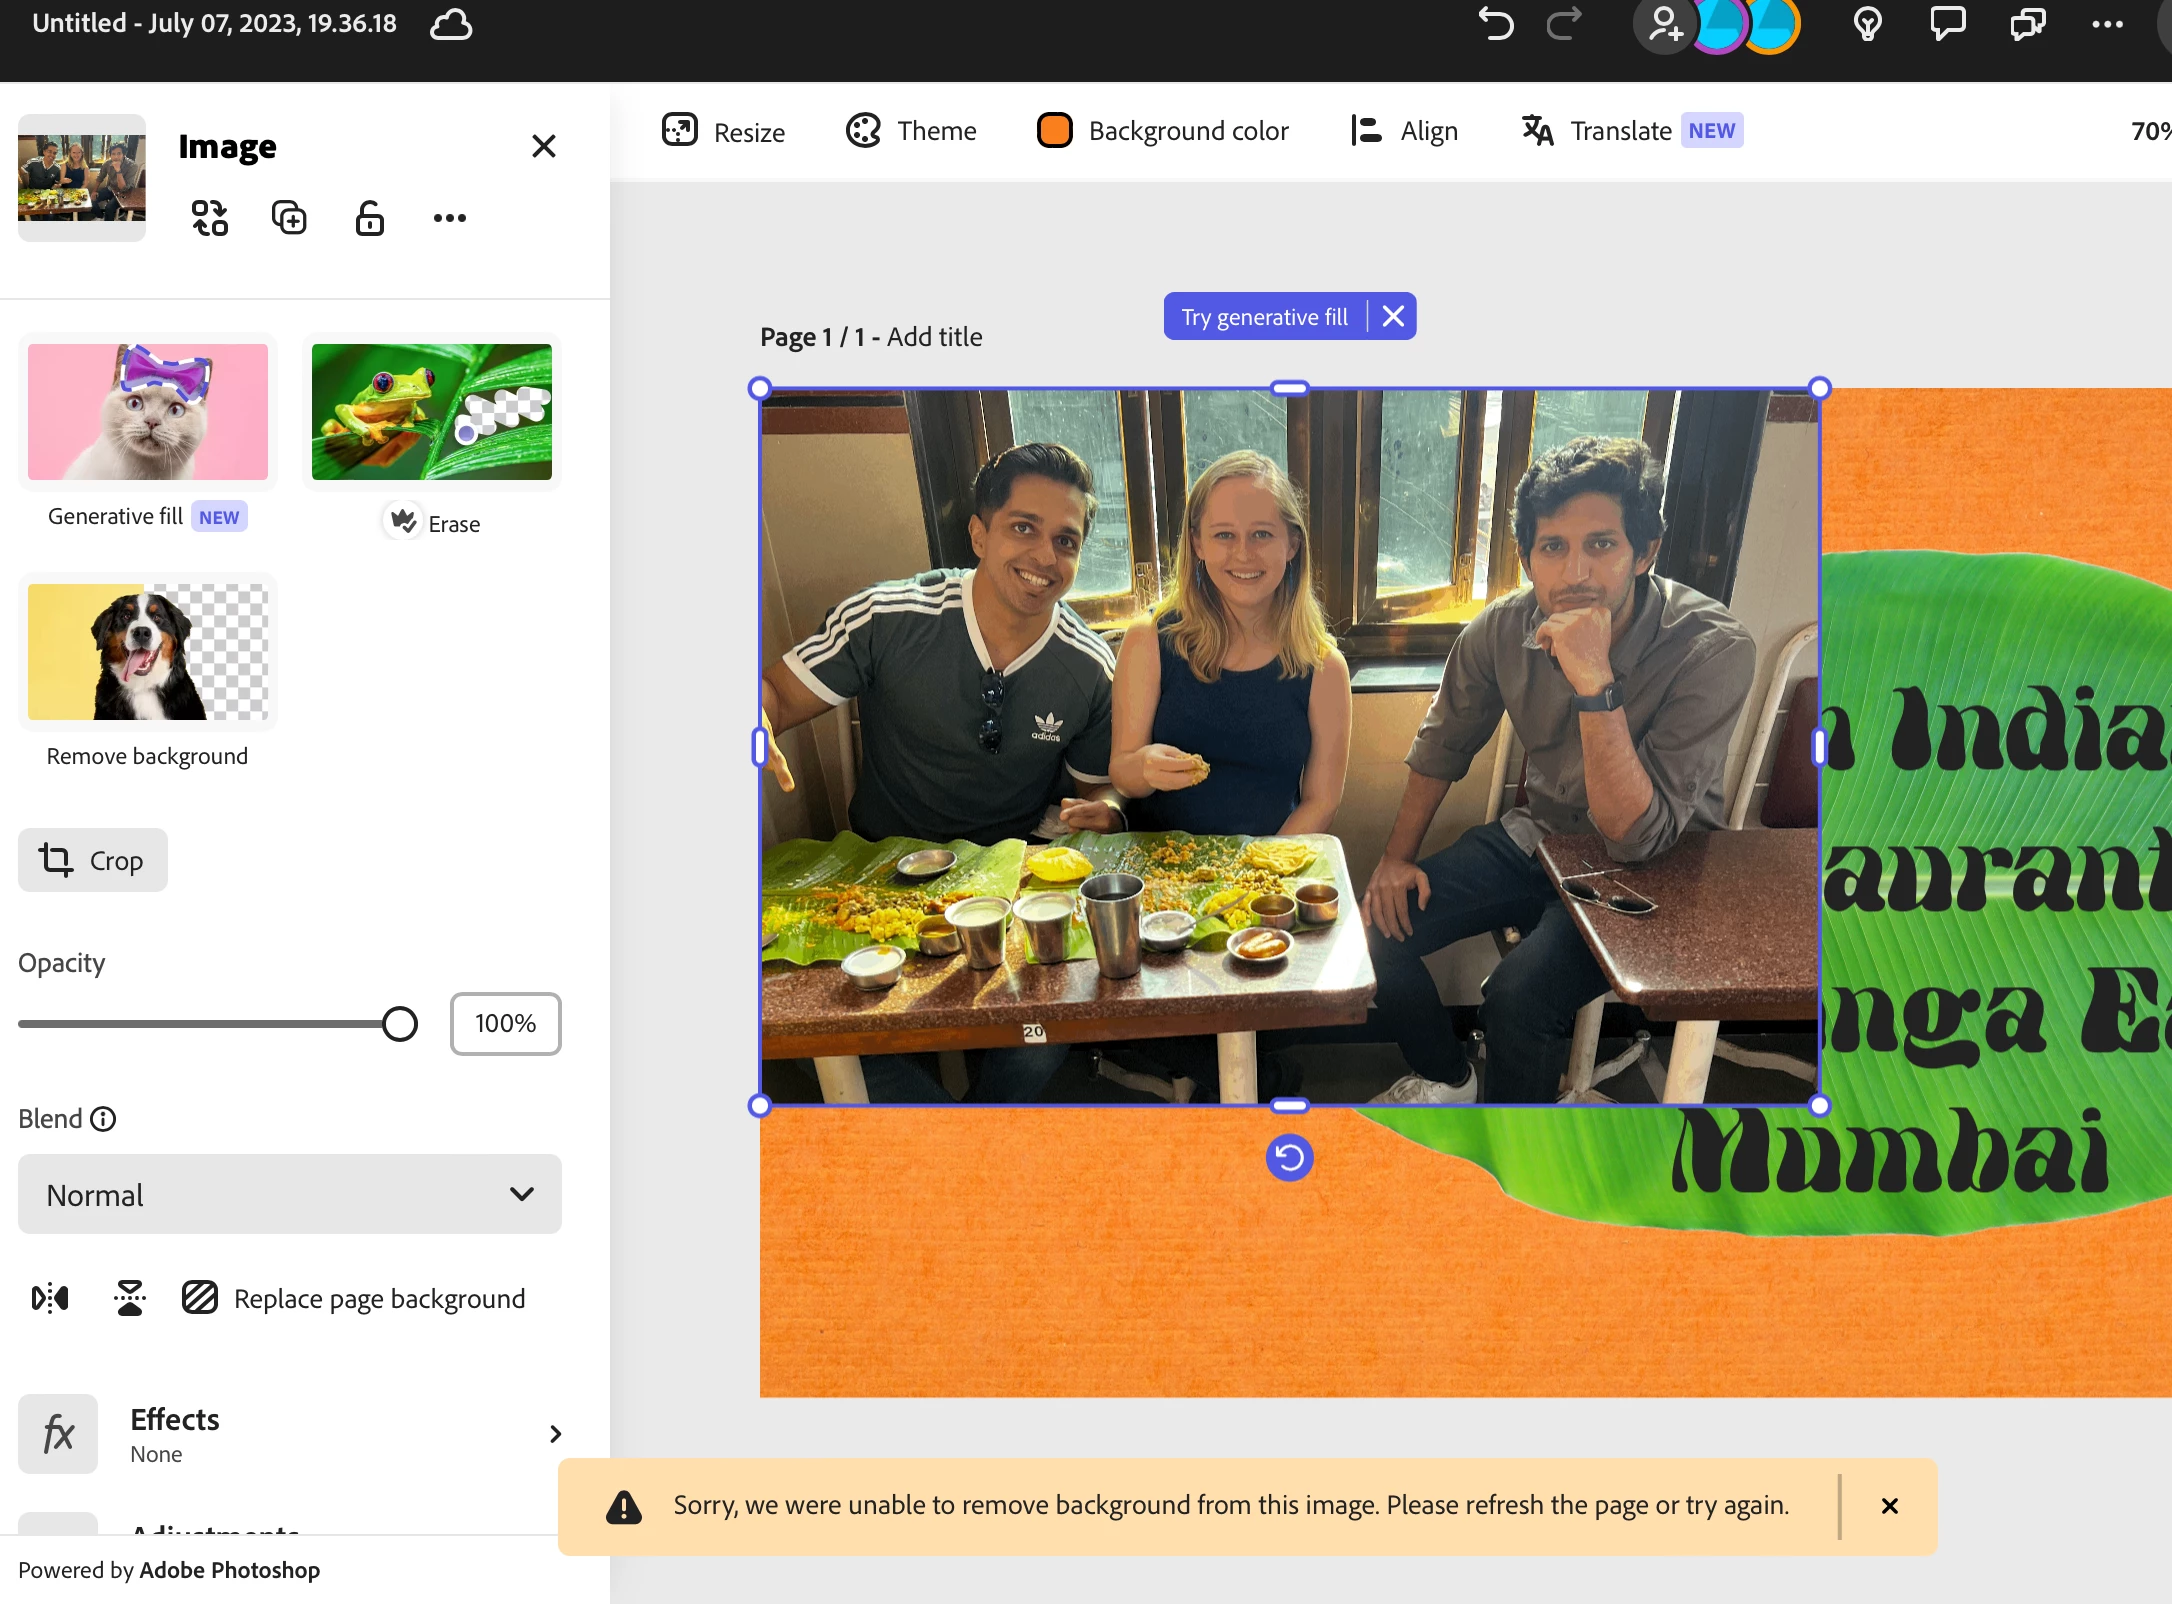
Task: Flip image vertically
Action: click(x=130, y=1298)
